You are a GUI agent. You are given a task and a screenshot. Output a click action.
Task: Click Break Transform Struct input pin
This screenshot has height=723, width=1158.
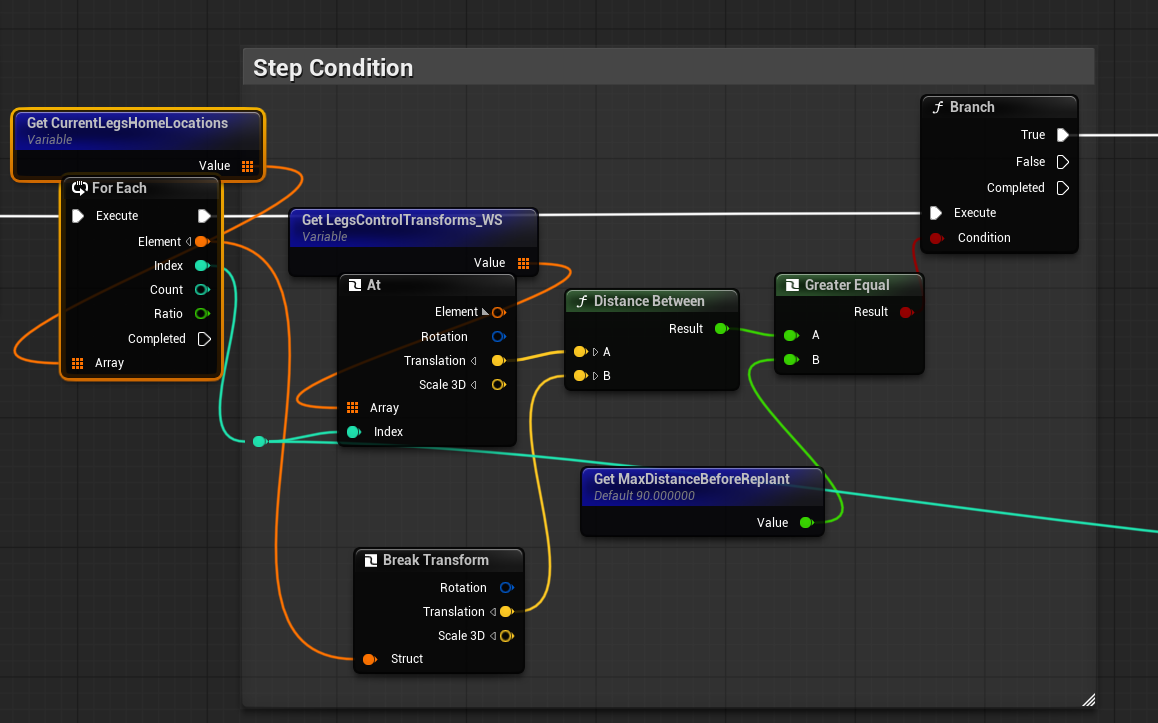tap(369, 659)
